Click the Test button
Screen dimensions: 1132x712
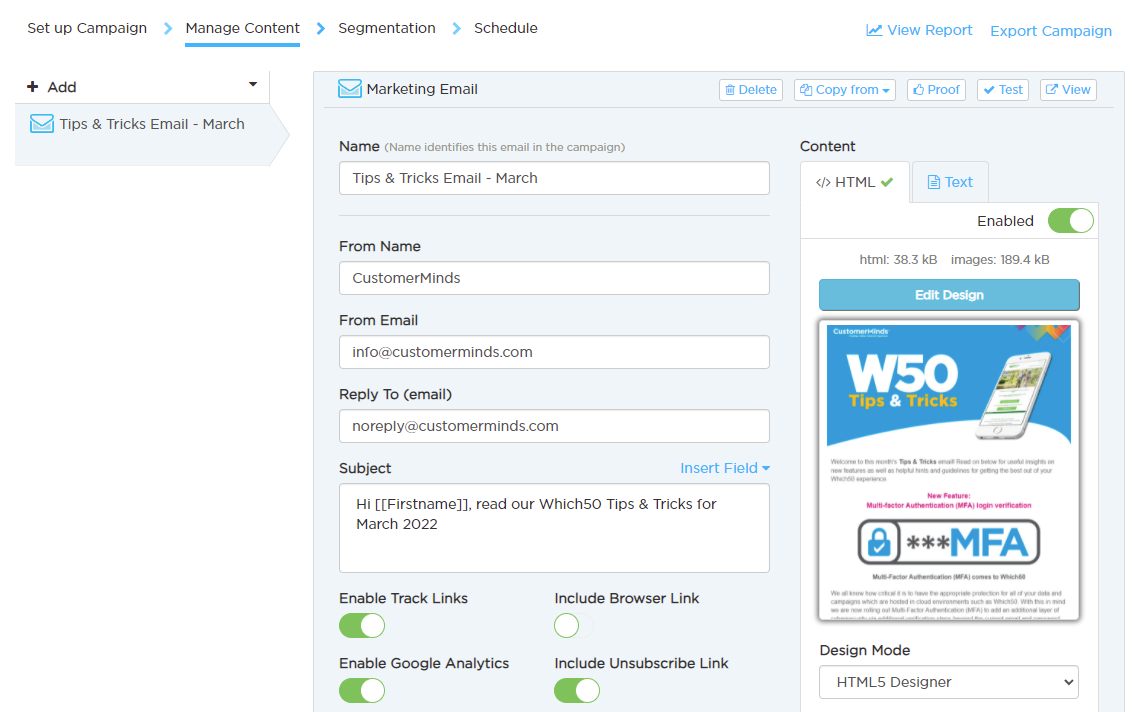[x=1003, y=90]
